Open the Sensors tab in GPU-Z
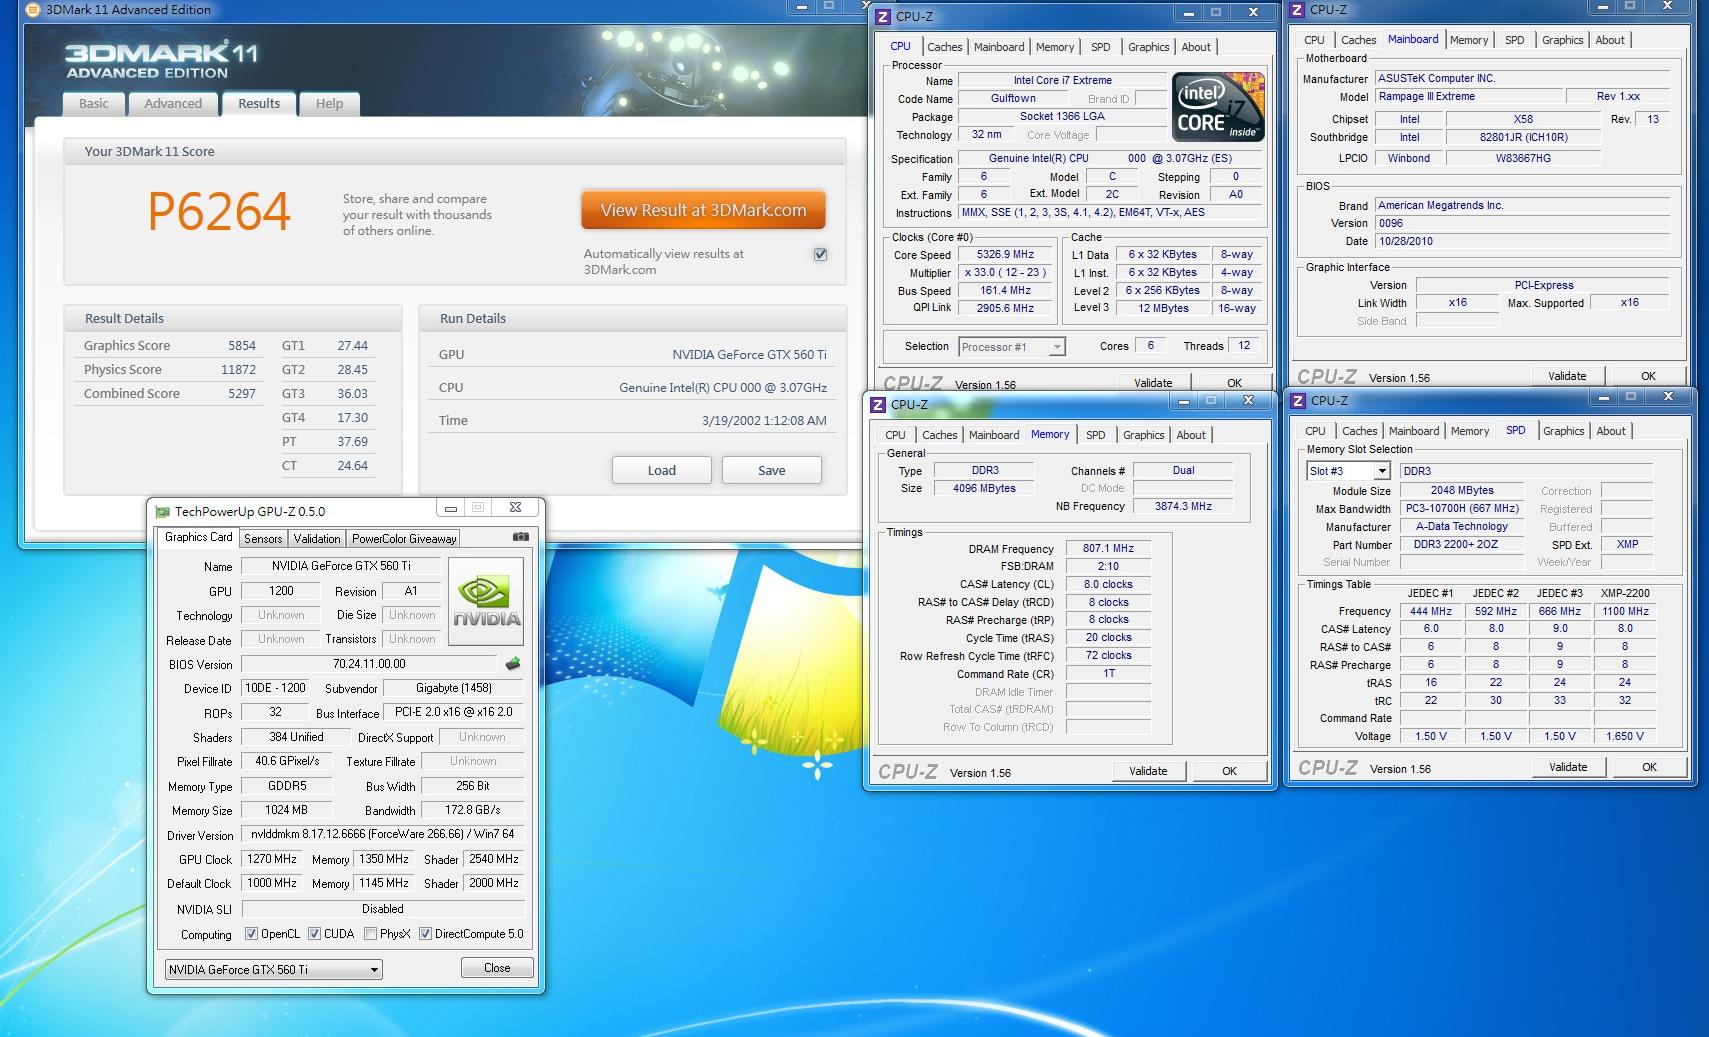 coord(263,538)
